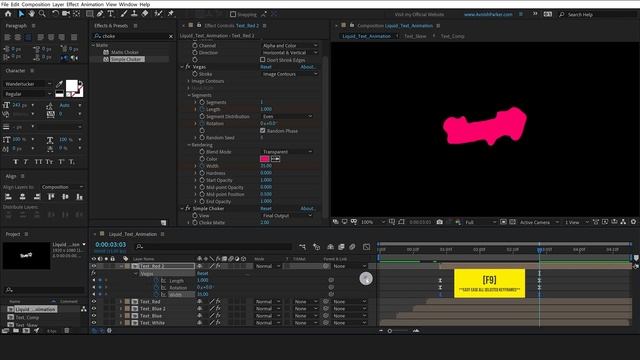640x360 pixels.
Task: Select the Zoom magnifier tool
Action: point(42,14)
